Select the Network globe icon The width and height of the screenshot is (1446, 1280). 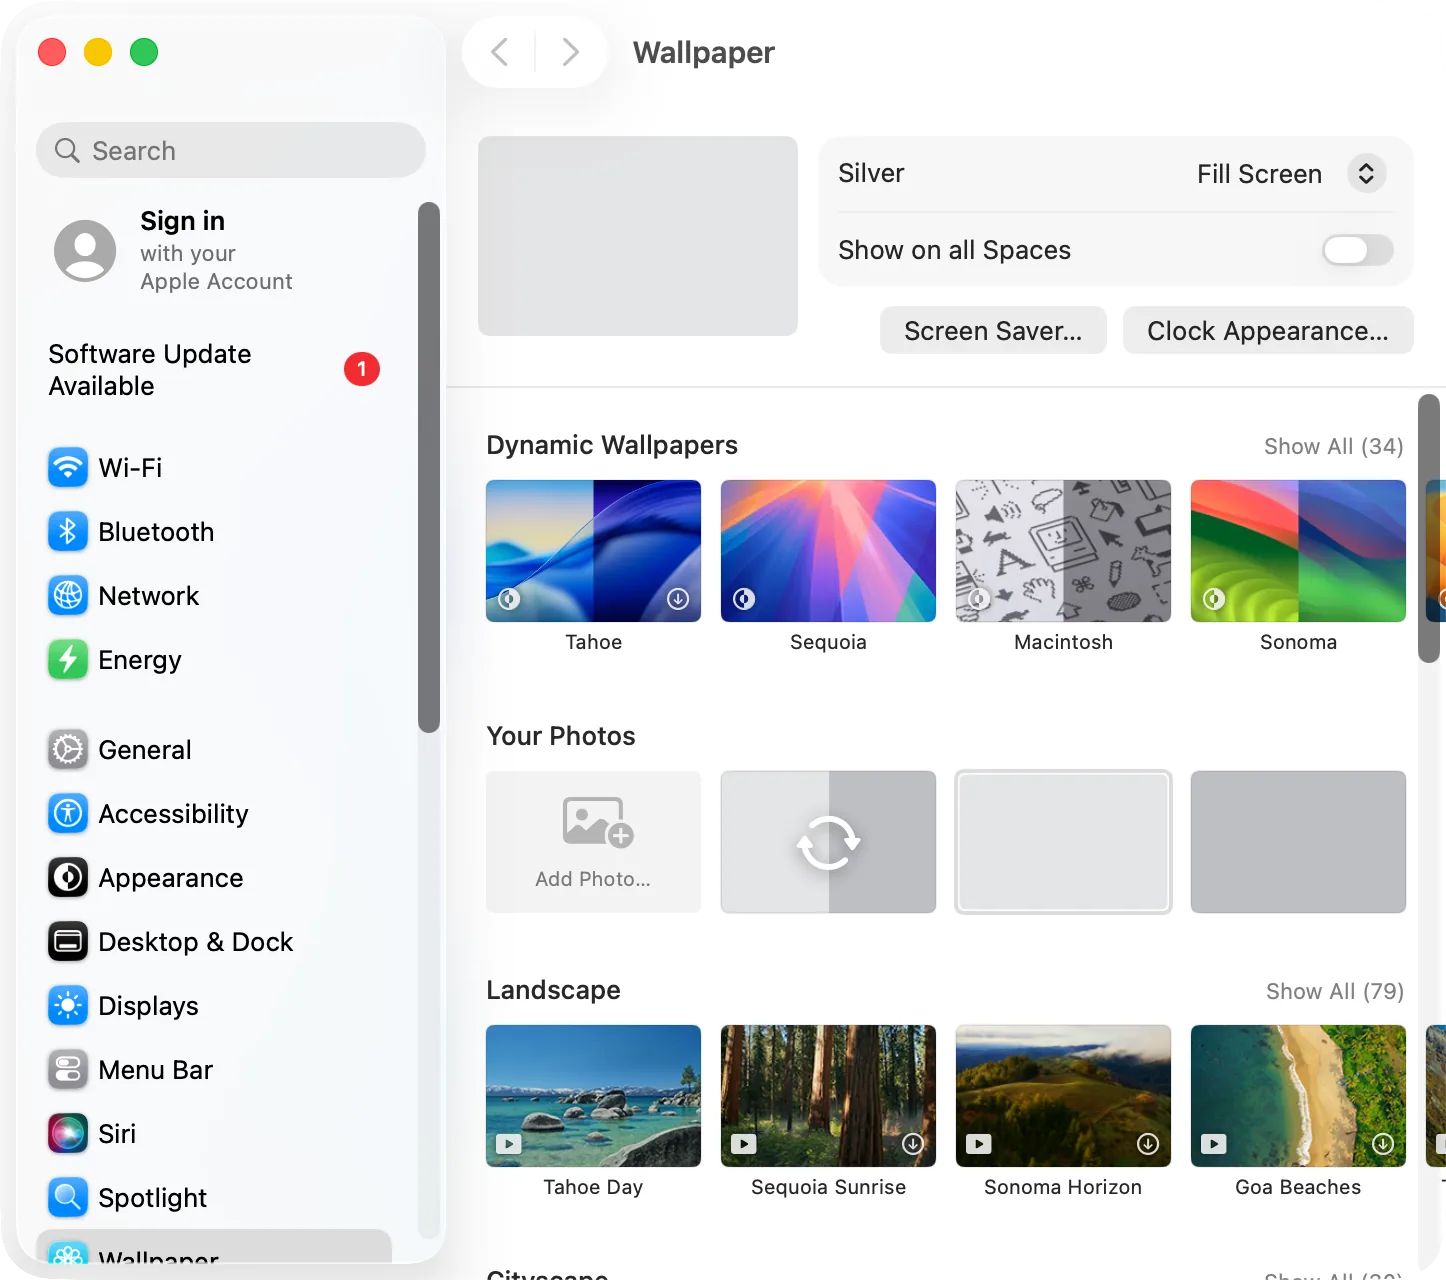pyautogui.click(x=68, y=595)
